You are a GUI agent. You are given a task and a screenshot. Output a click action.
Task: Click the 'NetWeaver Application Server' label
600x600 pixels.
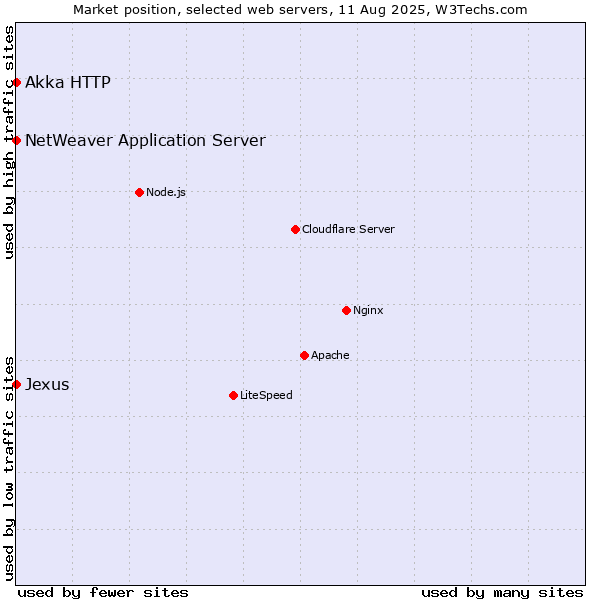point(145,140)
